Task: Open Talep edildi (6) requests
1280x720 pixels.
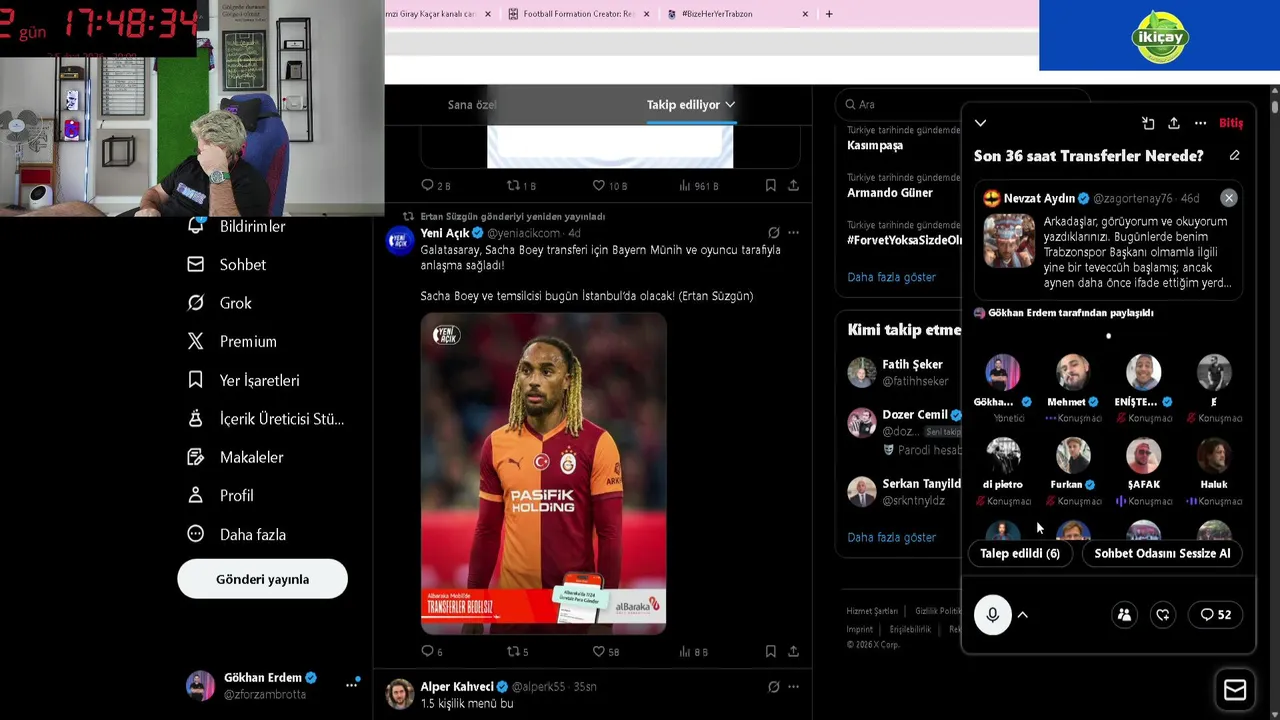Action: pyautogui.click(x=1019, y=553)
